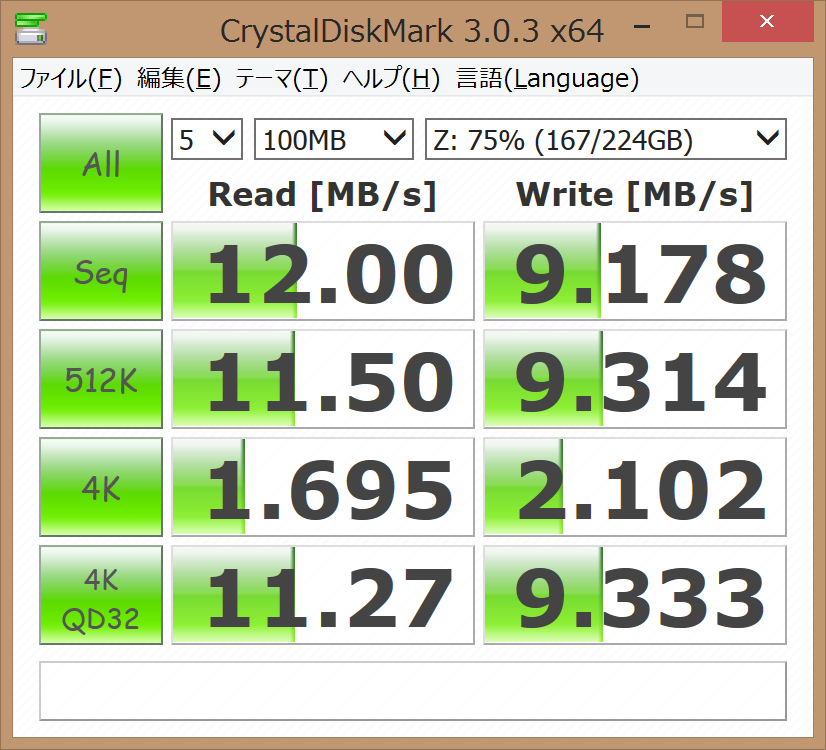
Task: Run all benchmarks with the All button
Action: coord(101,163)
